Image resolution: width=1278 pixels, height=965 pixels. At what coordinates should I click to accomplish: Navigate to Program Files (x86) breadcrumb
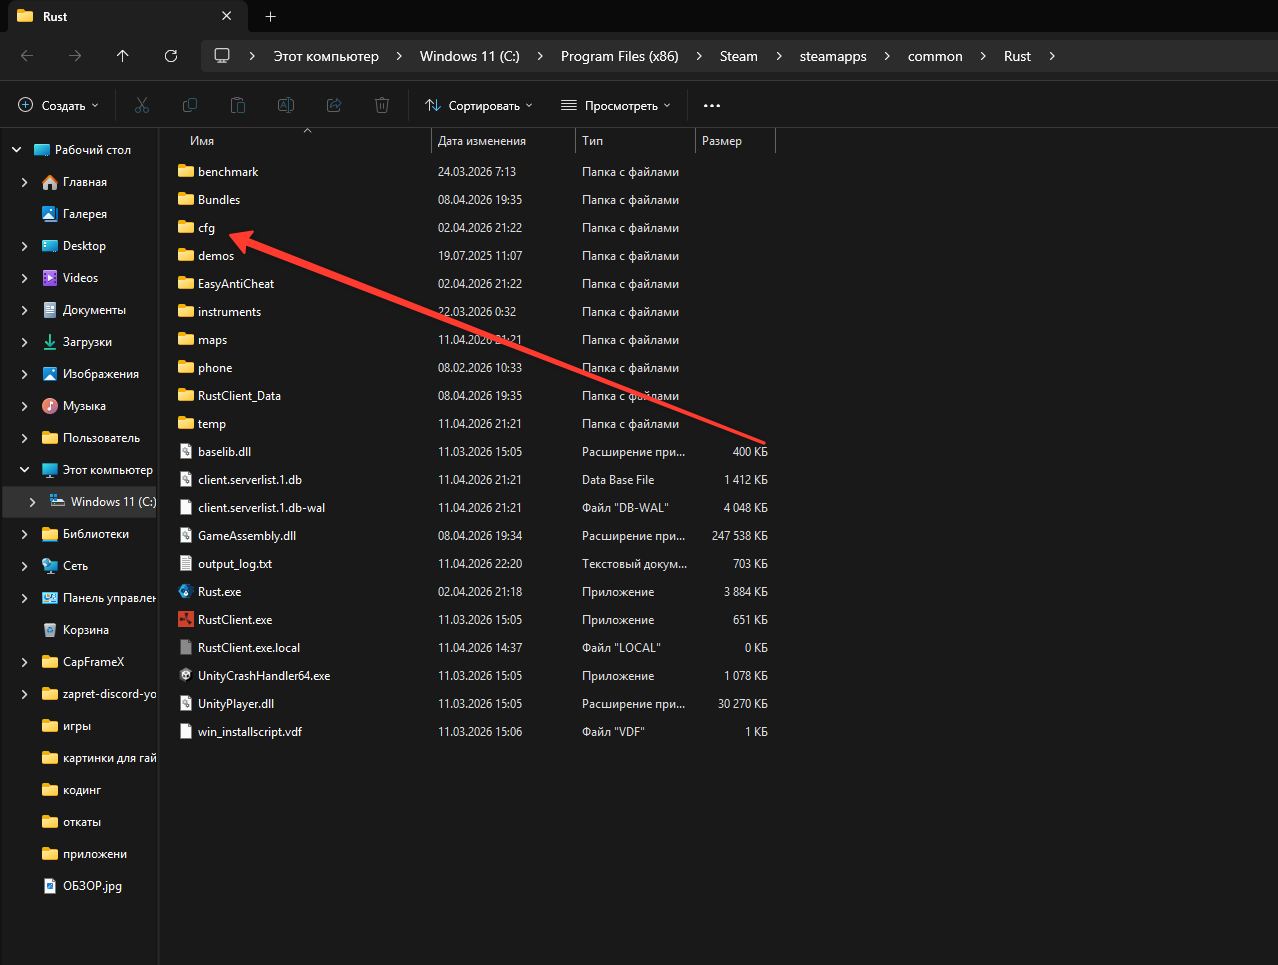coord(620,56)
